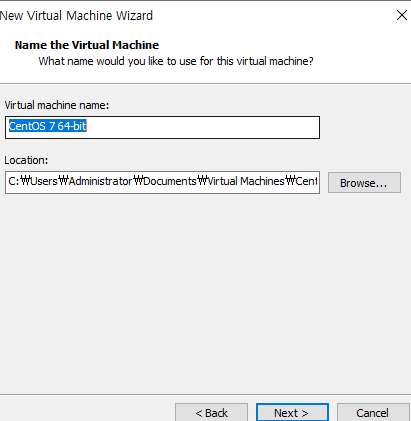411x421 pixels.
Task: Close the wizard with the X icon
Action: pyautogui.click(x=402, y=15)
